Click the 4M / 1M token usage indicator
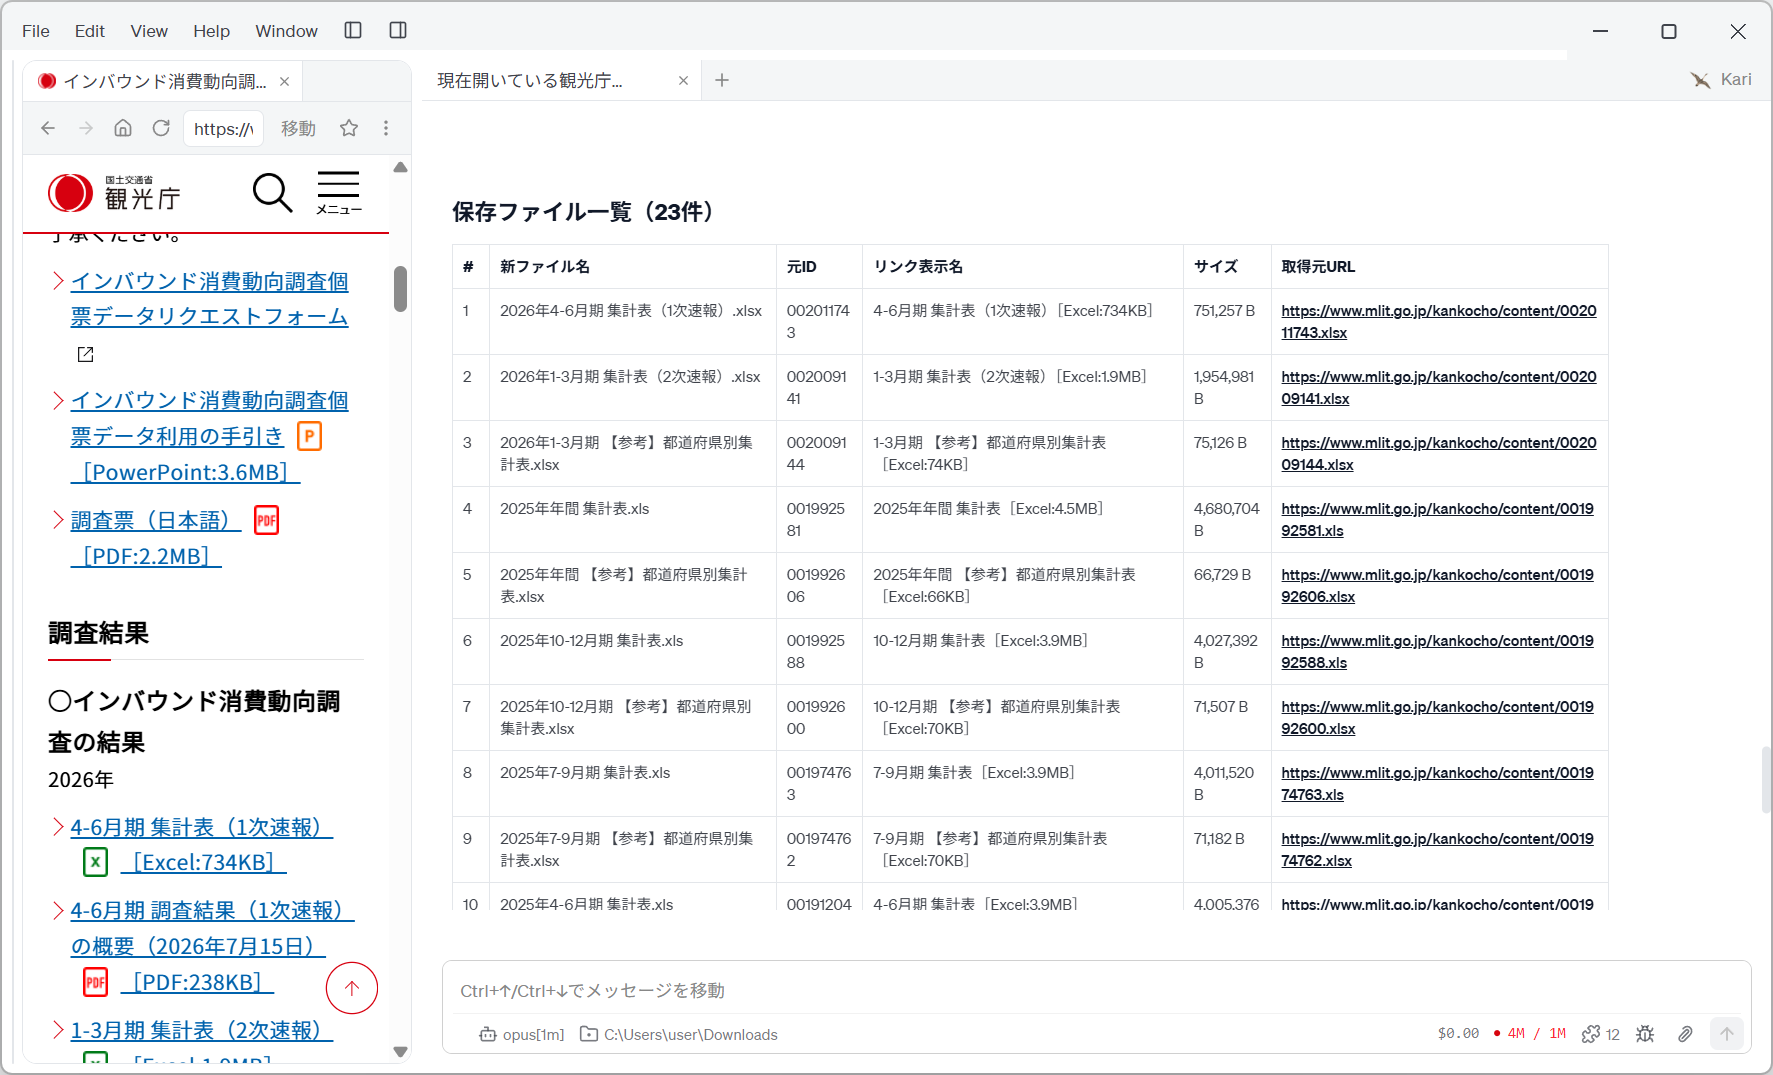Image resolution: width=1773 pixels, height=1075 pixels. [1530, 1034]
